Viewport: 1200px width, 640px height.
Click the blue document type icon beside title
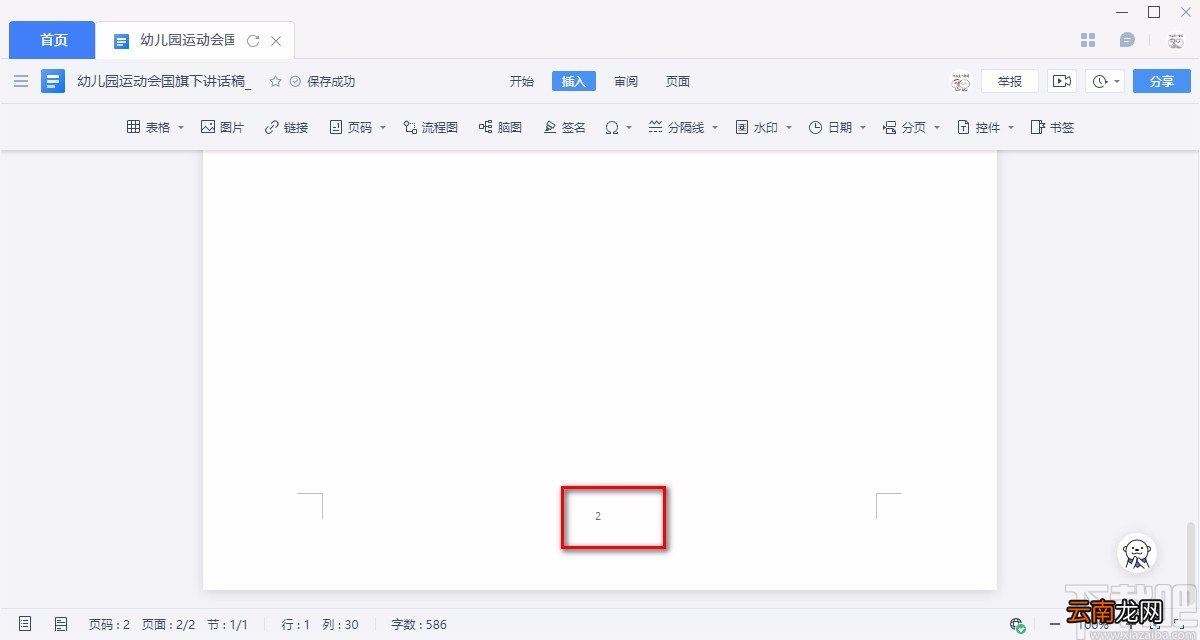pyautogui.click(x=53, y=81)
